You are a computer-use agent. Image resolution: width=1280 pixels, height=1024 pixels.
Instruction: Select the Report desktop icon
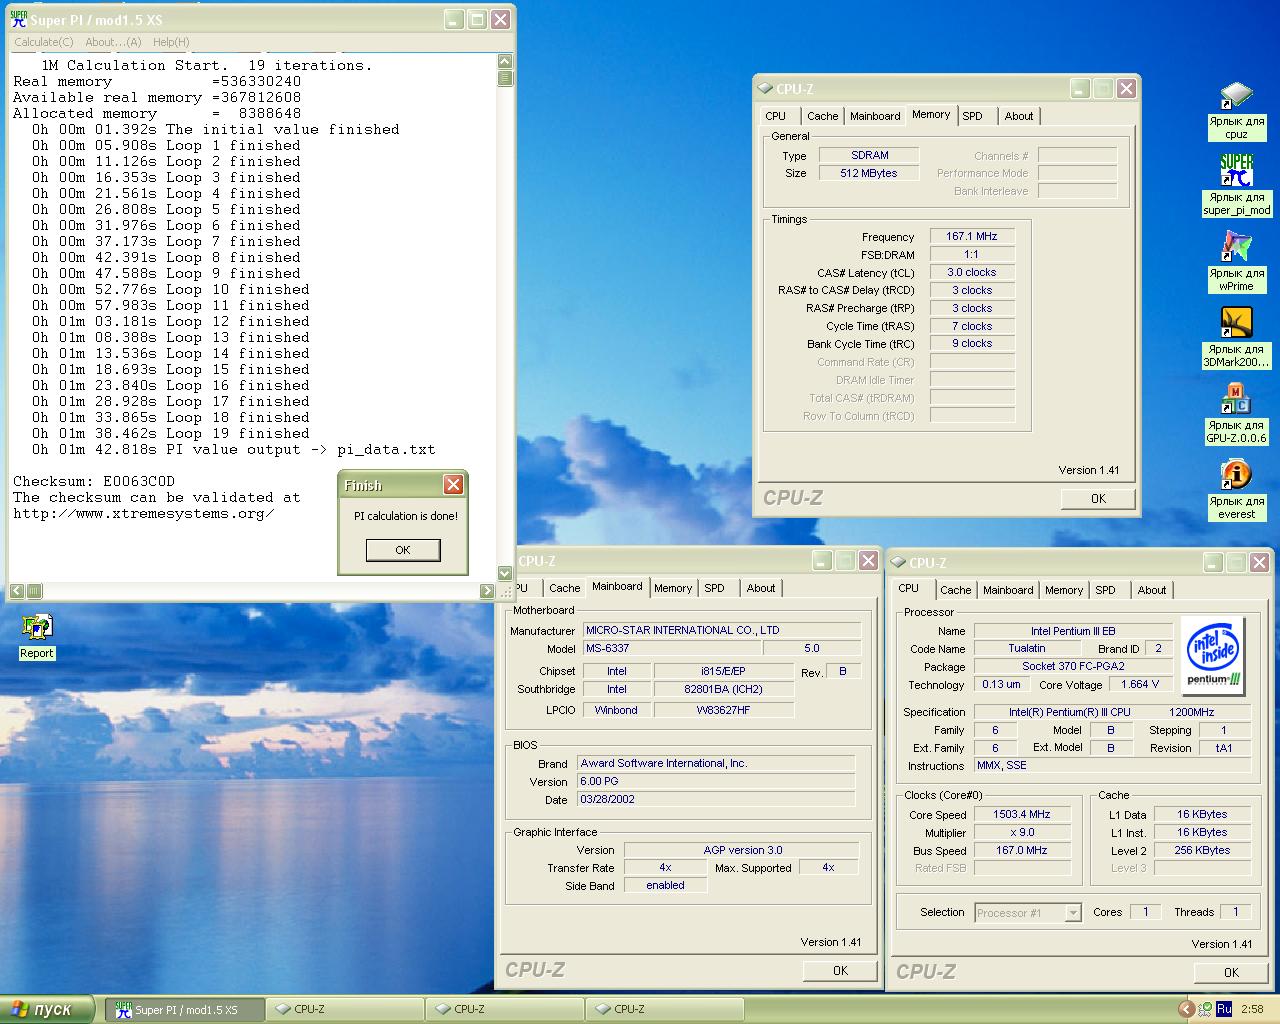tap(37, 636)
